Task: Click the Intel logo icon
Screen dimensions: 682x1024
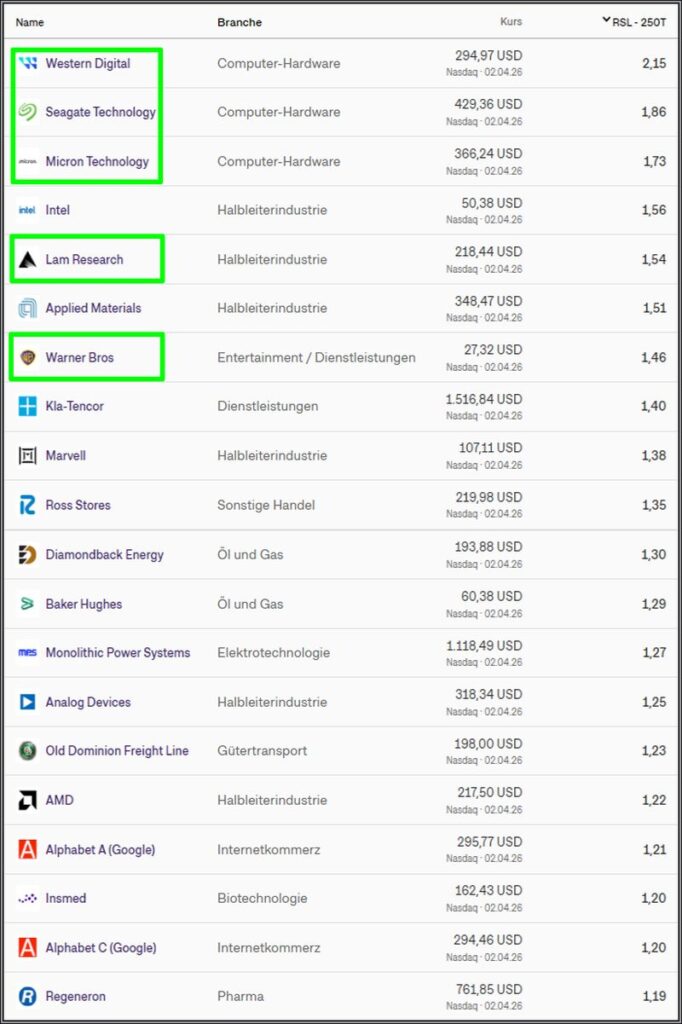Action: coord(28,210)
